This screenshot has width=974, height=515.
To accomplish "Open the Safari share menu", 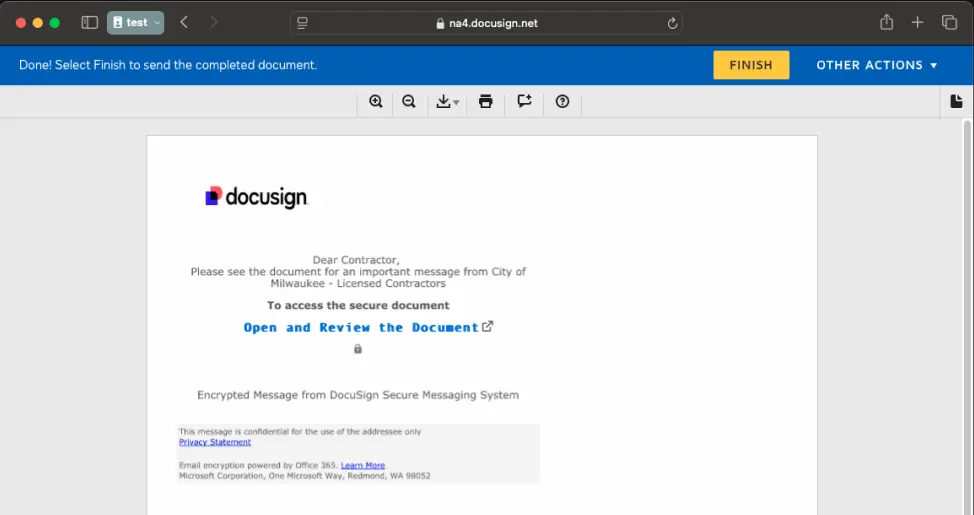I will pyautogui.click(x=886, y=22).
